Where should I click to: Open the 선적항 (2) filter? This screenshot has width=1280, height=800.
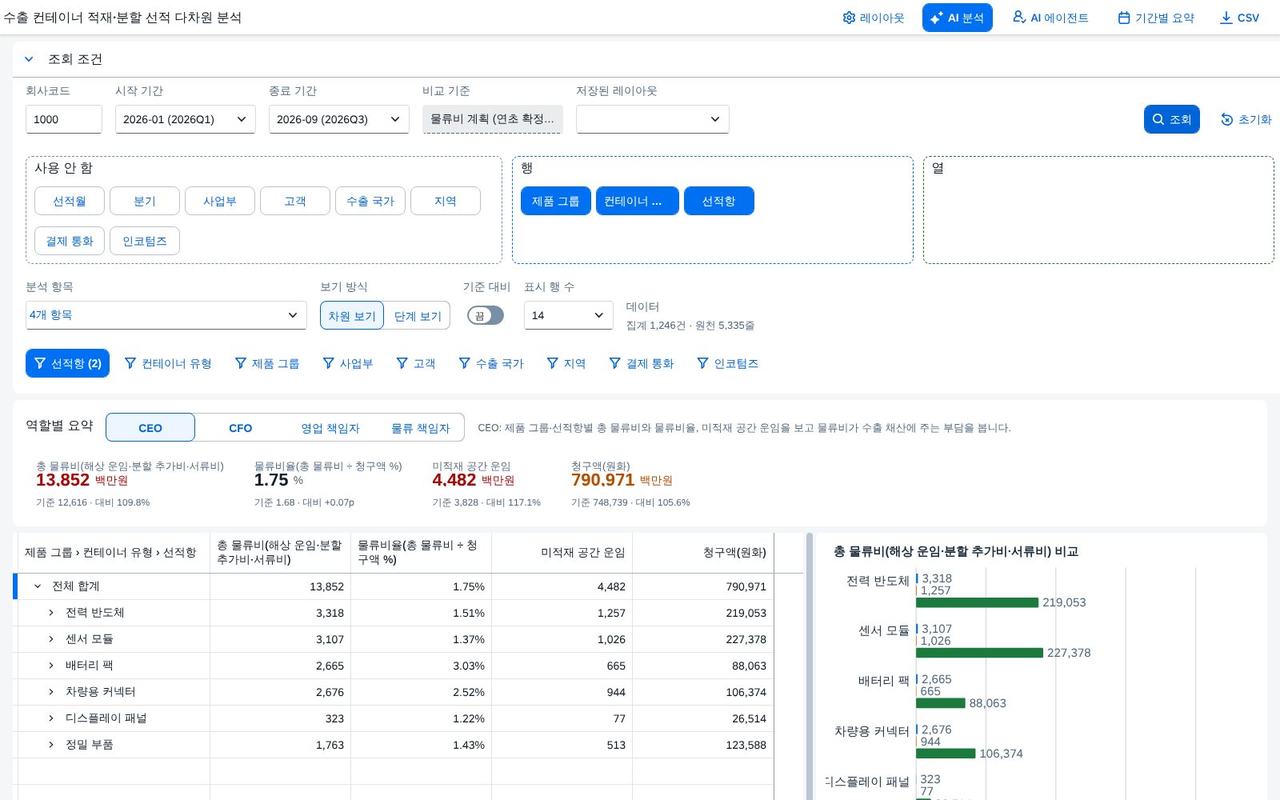(x=67, y=363)
